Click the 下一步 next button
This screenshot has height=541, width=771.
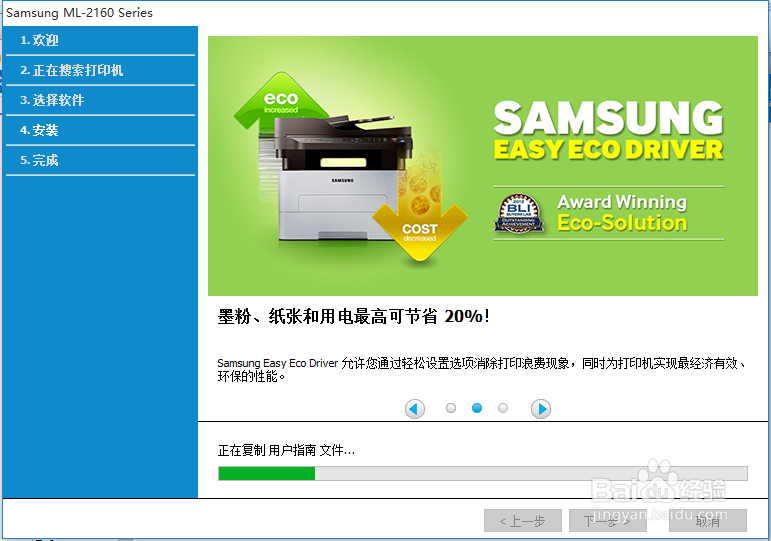tap(608, 521)
